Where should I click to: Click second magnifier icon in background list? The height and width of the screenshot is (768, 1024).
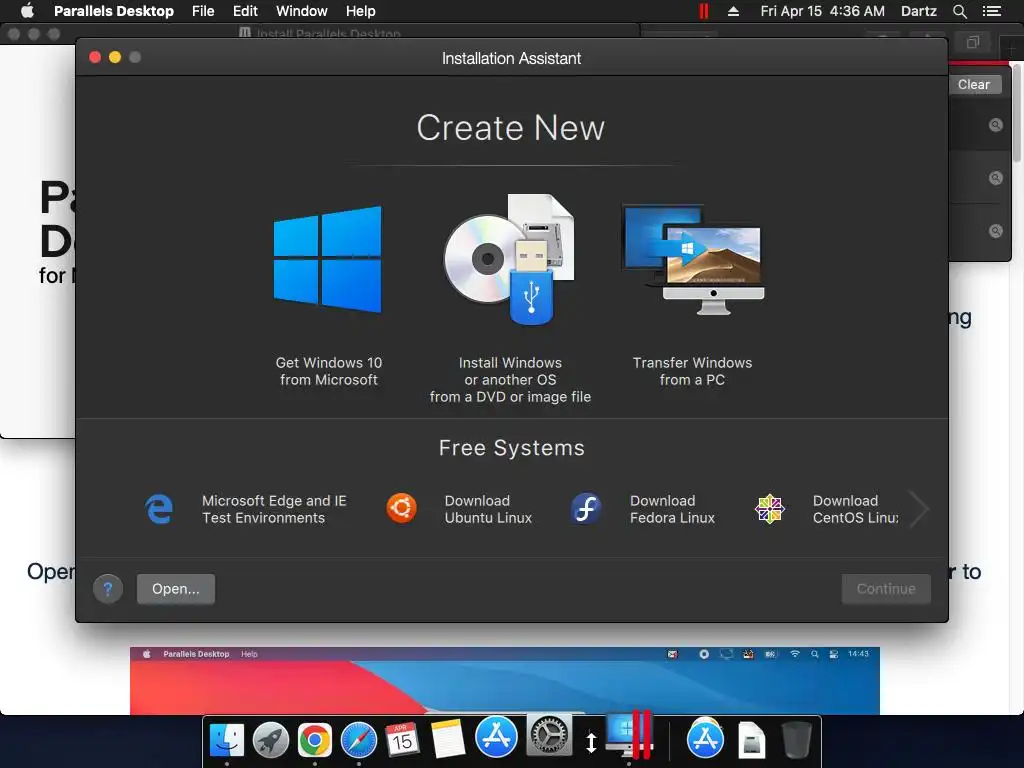[995, 178]
